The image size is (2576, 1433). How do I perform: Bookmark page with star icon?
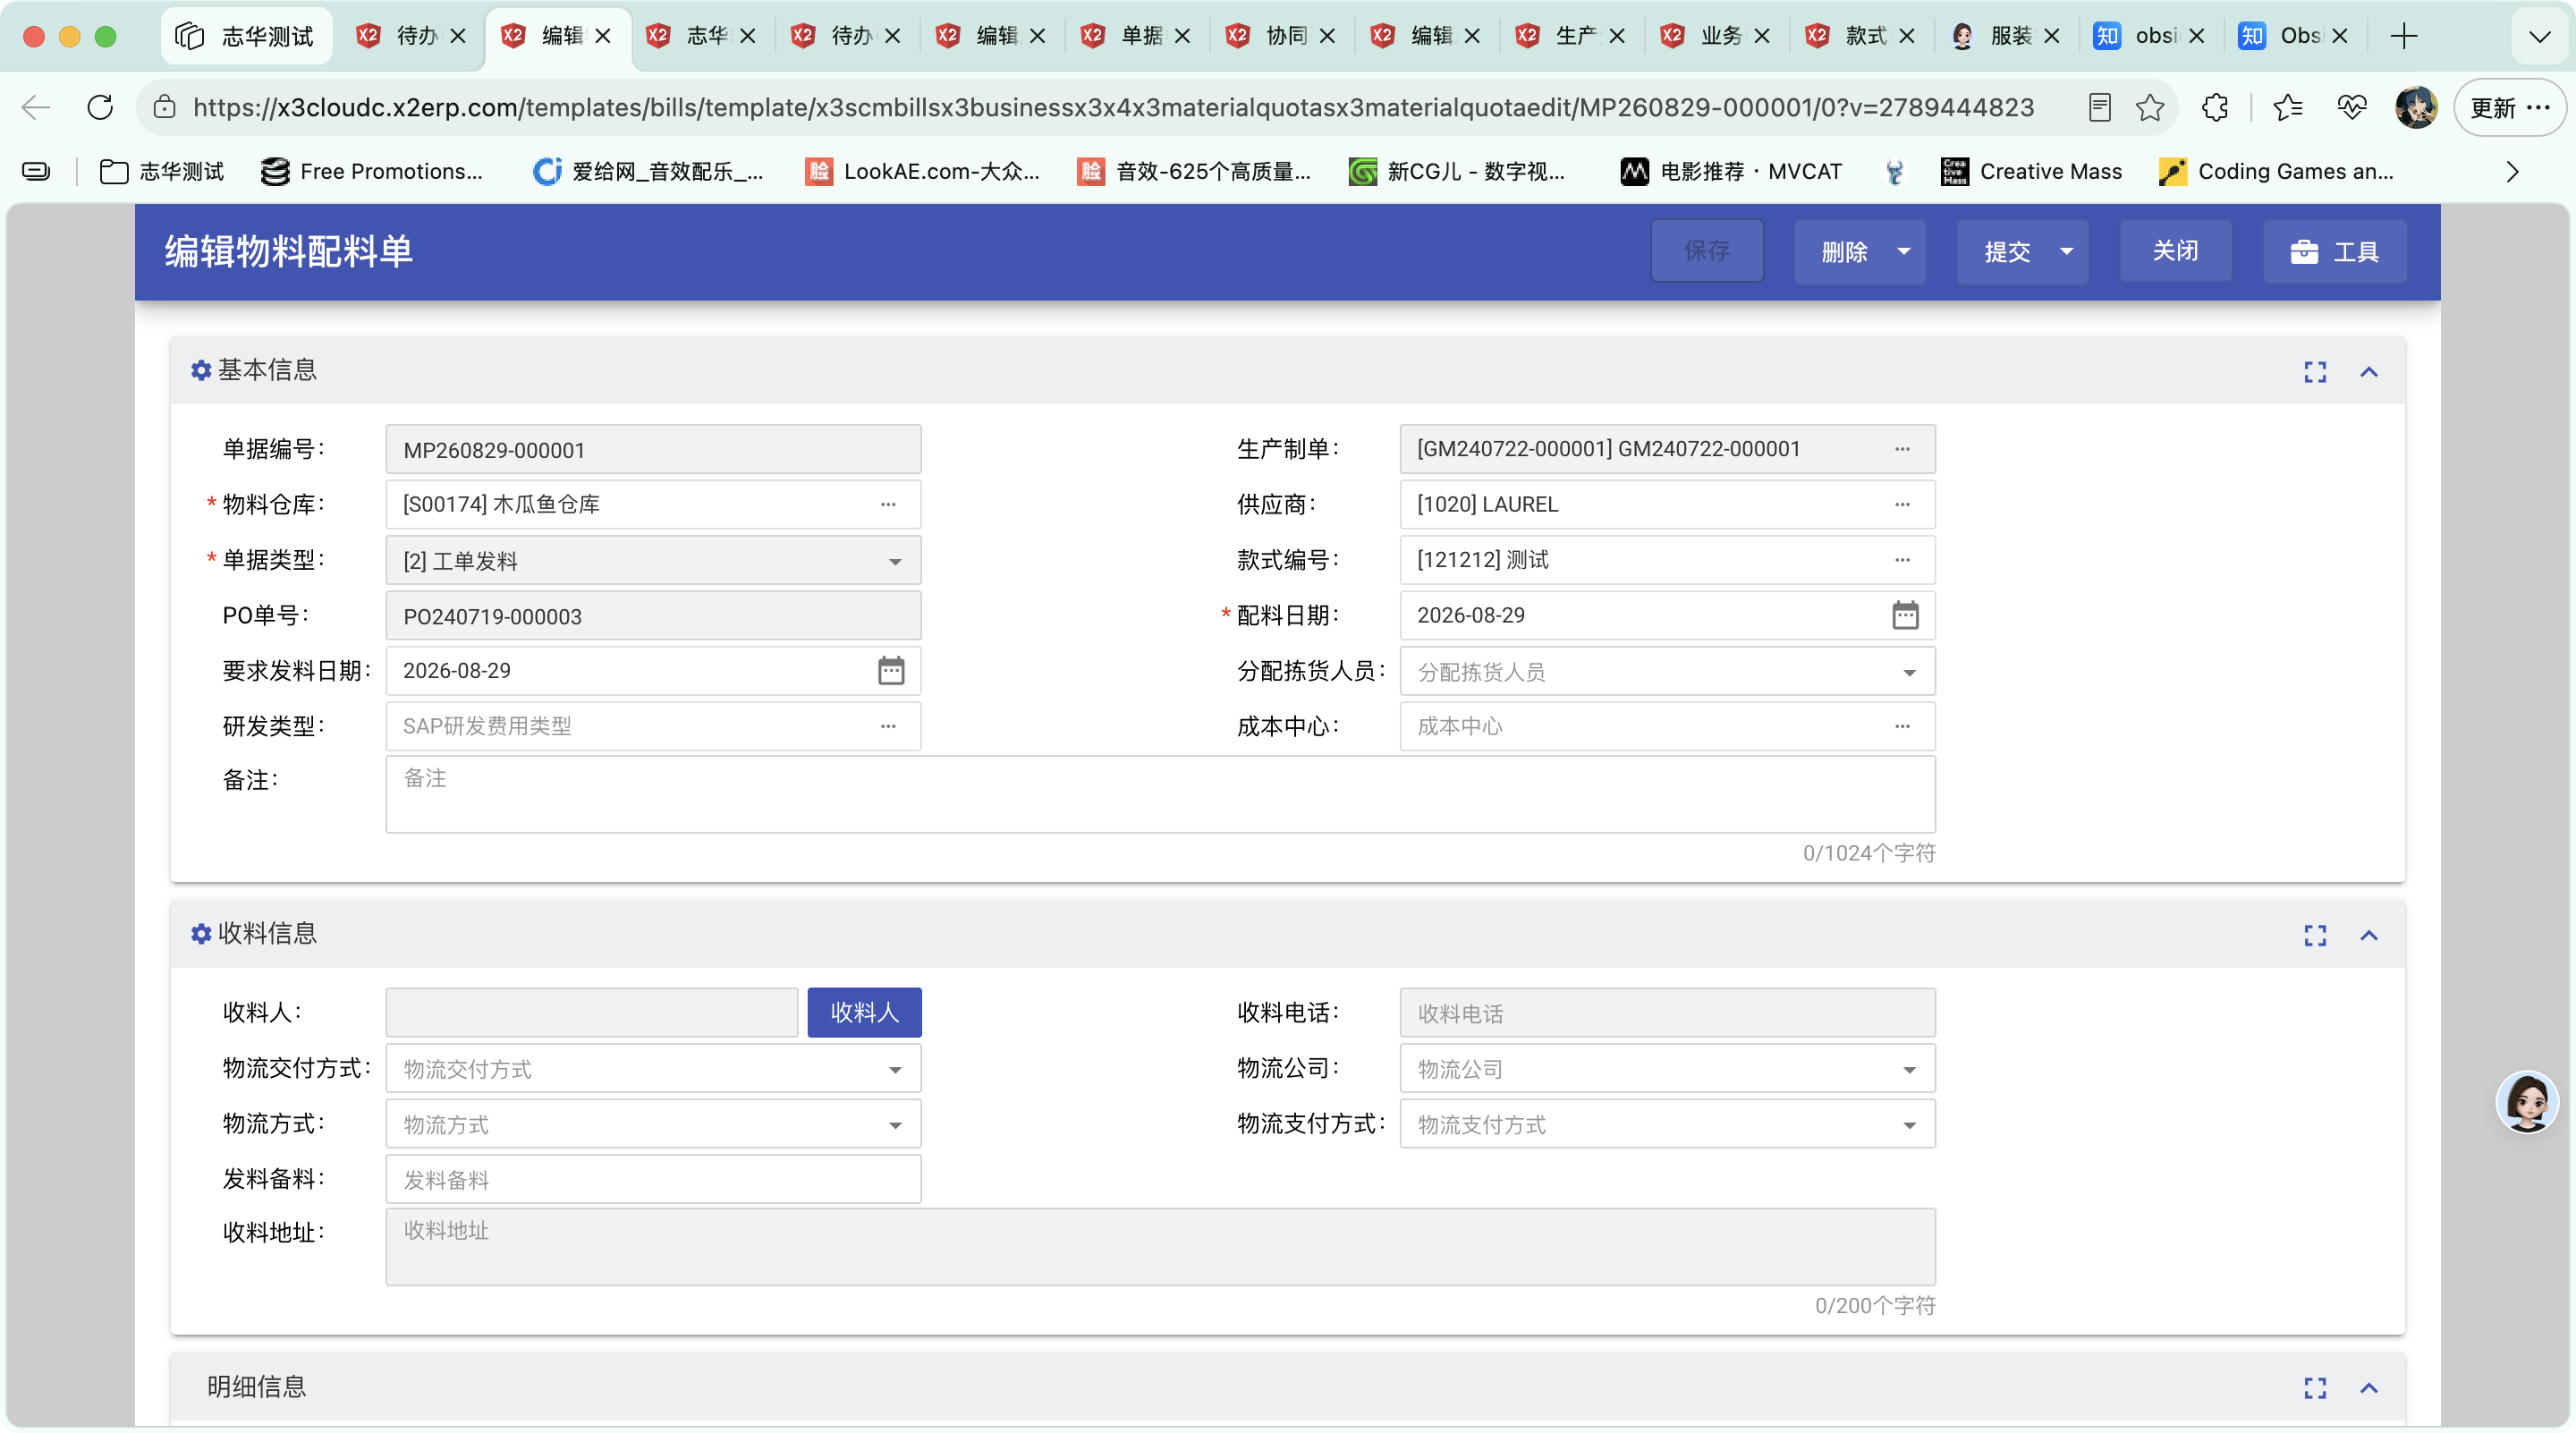2150,107
